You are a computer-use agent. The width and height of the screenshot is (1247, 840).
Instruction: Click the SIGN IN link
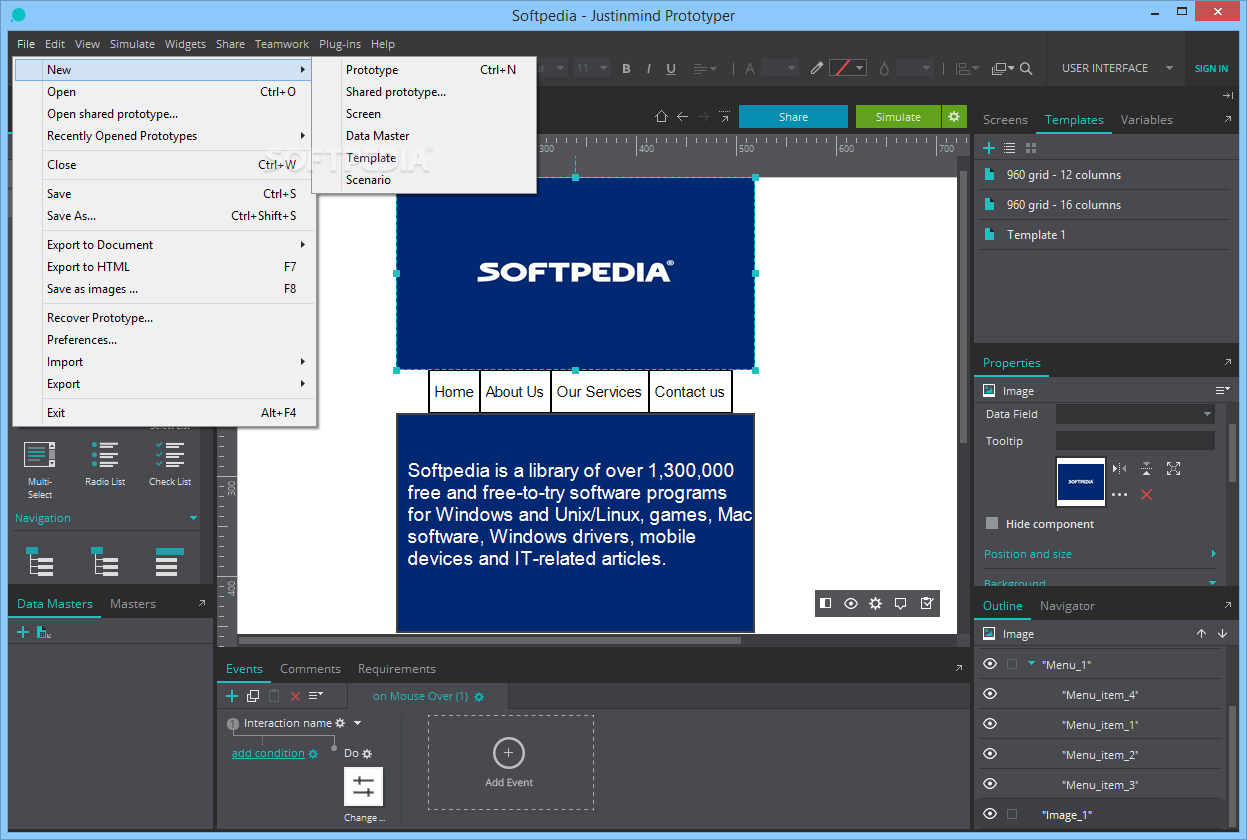click(x=1211, y=69)
